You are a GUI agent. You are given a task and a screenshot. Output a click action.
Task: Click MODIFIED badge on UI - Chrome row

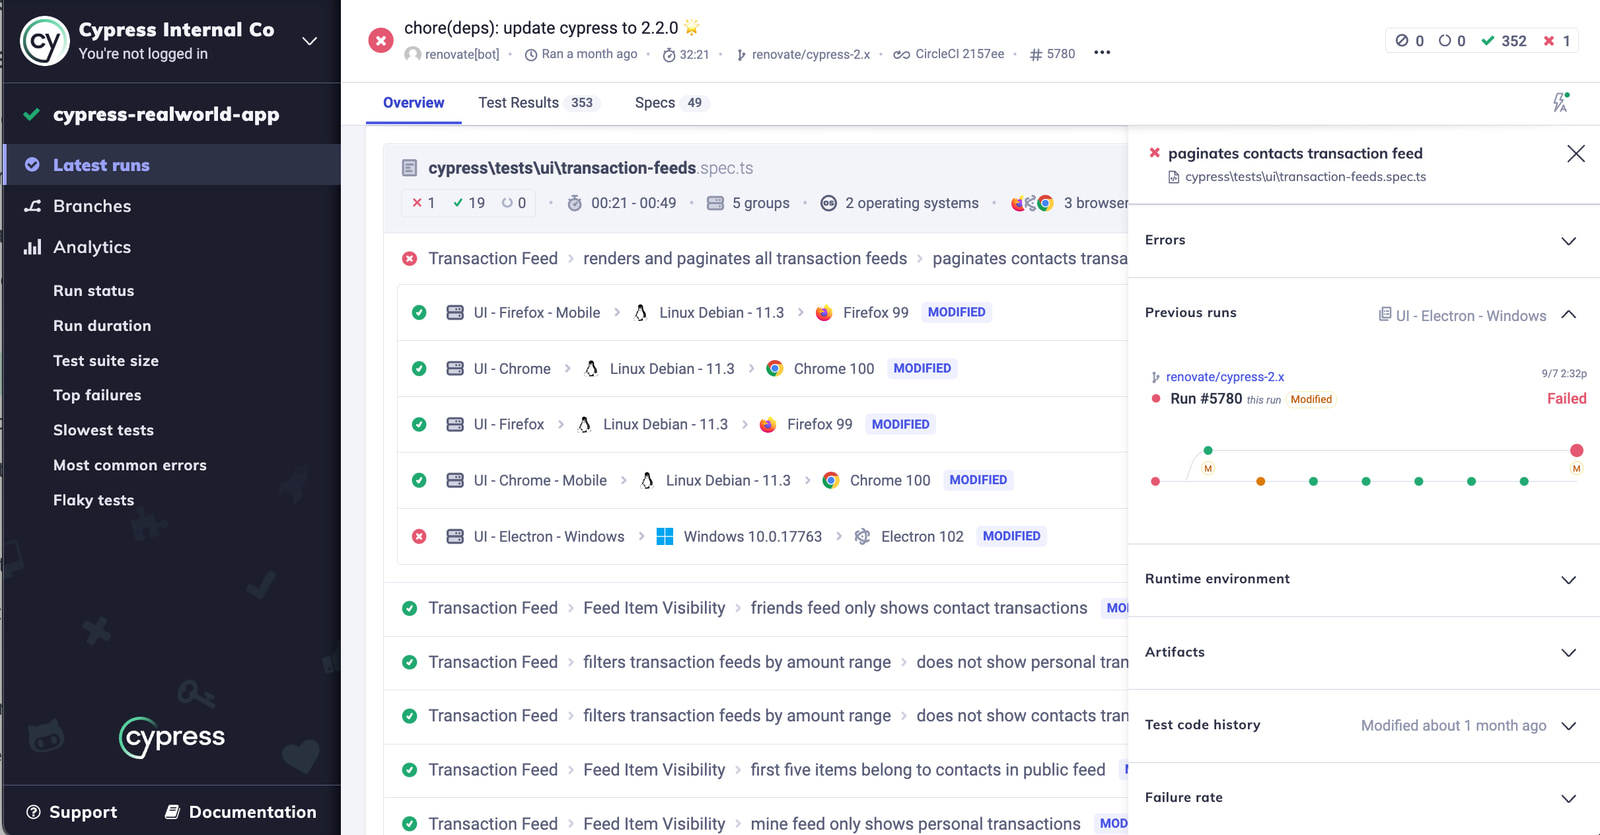(x=922, y=369)
